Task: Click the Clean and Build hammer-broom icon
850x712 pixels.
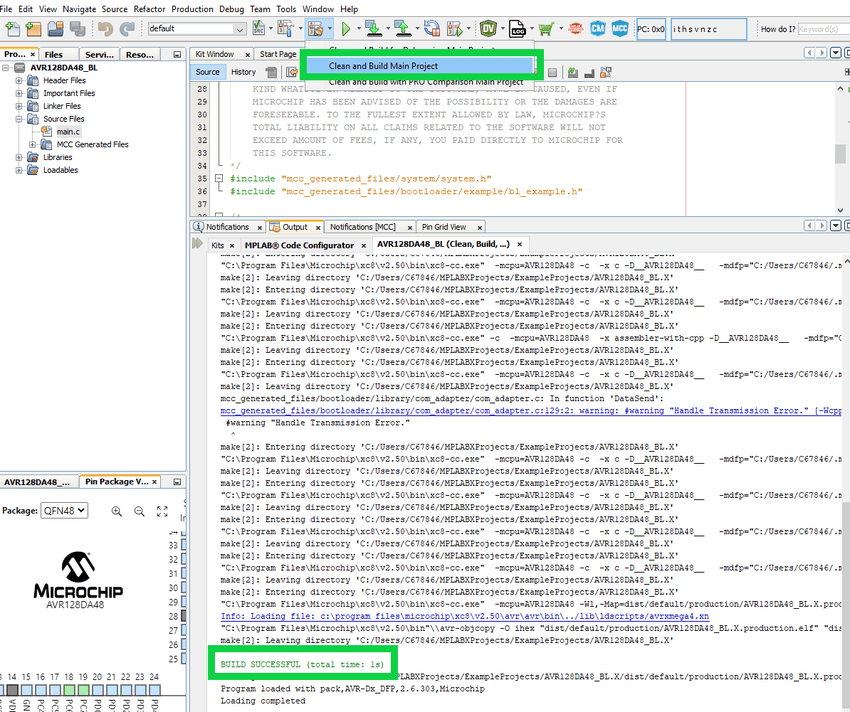Action: (315, 28)
